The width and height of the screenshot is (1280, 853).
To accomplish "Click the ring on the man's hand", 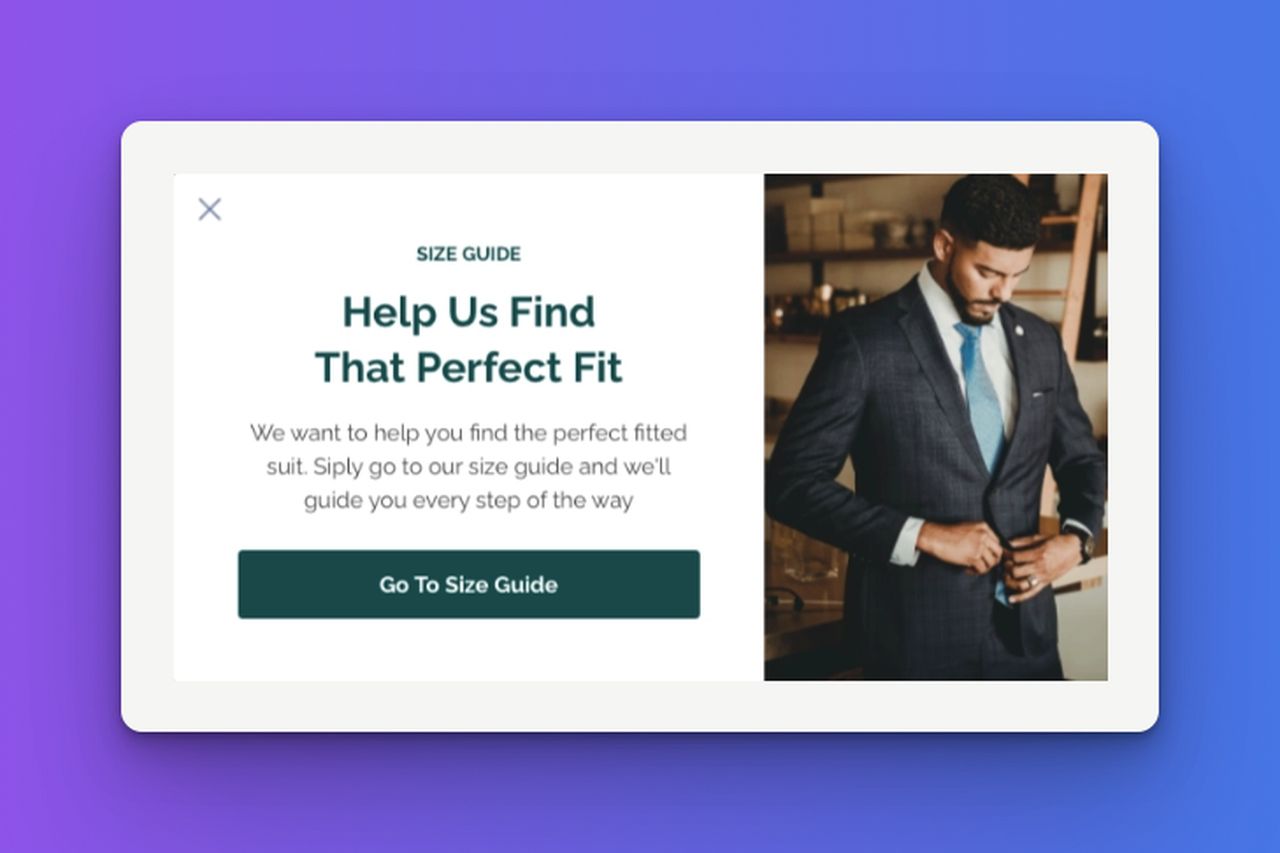I will click(x=1032, y=580).
